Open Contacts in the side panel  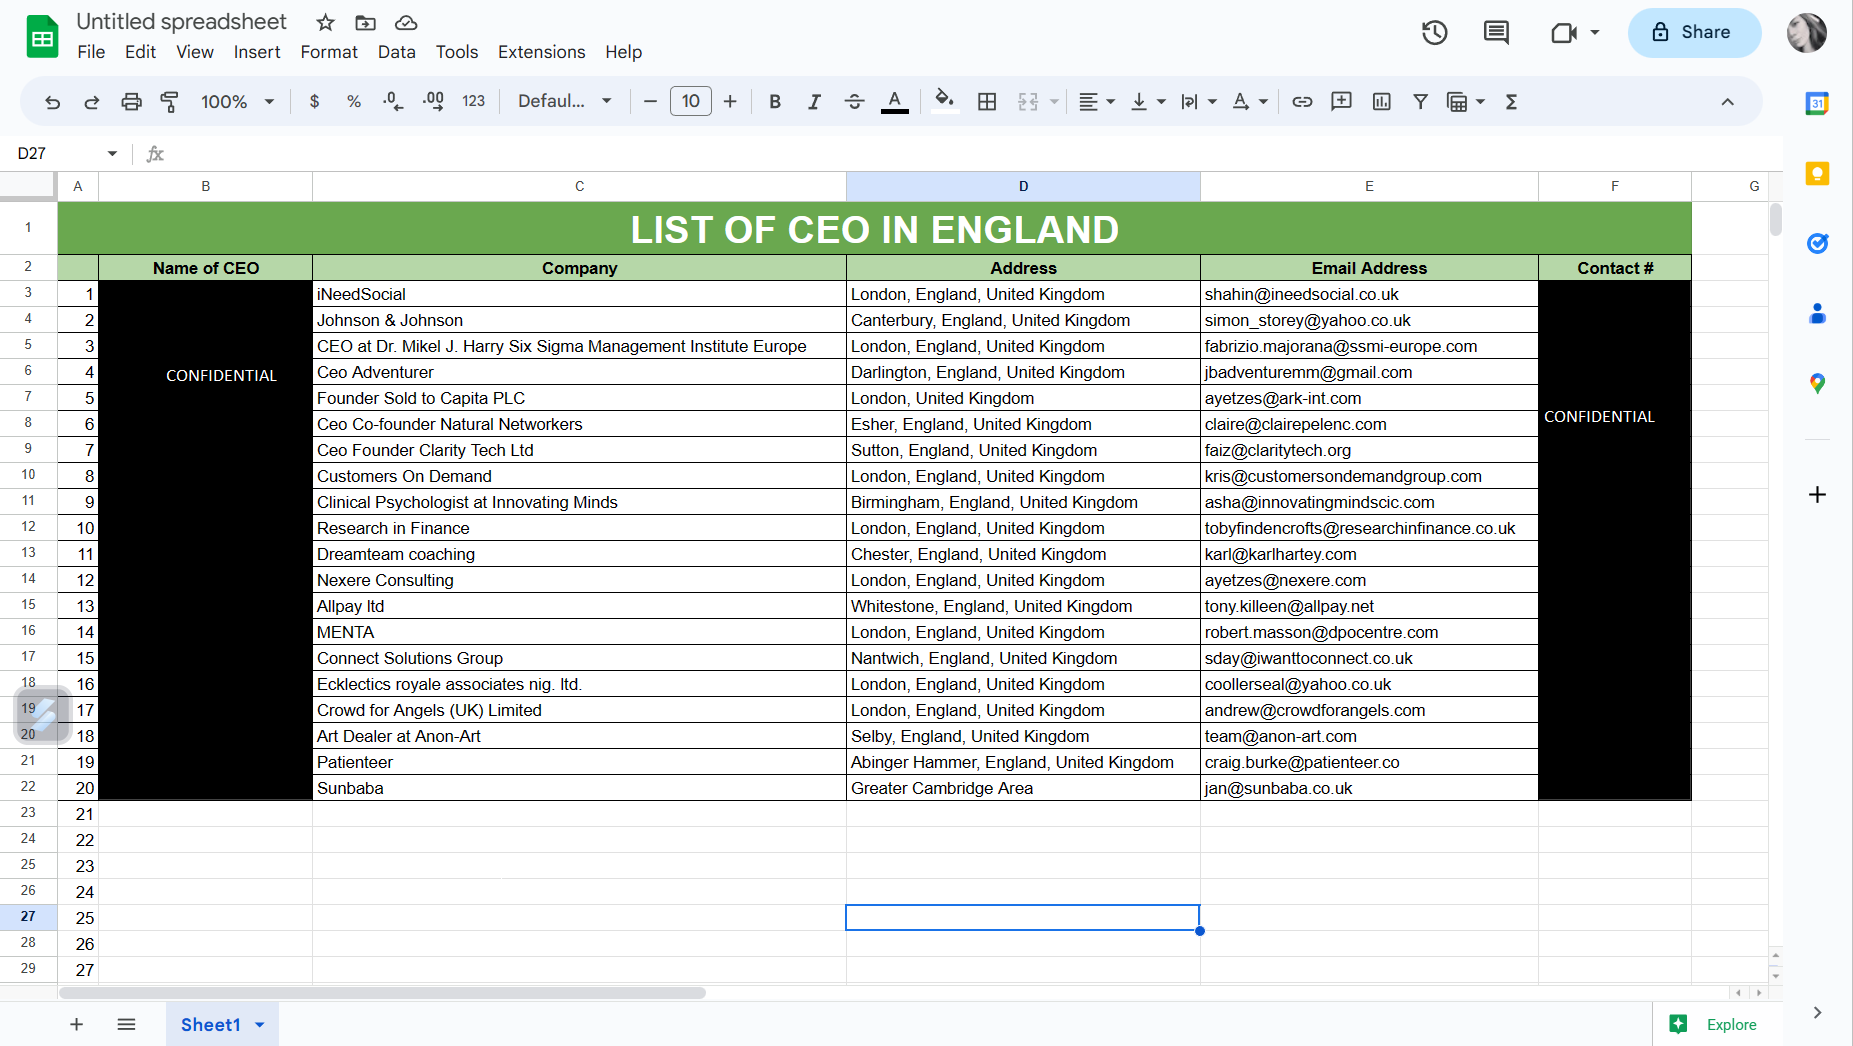coord(1817,313)
